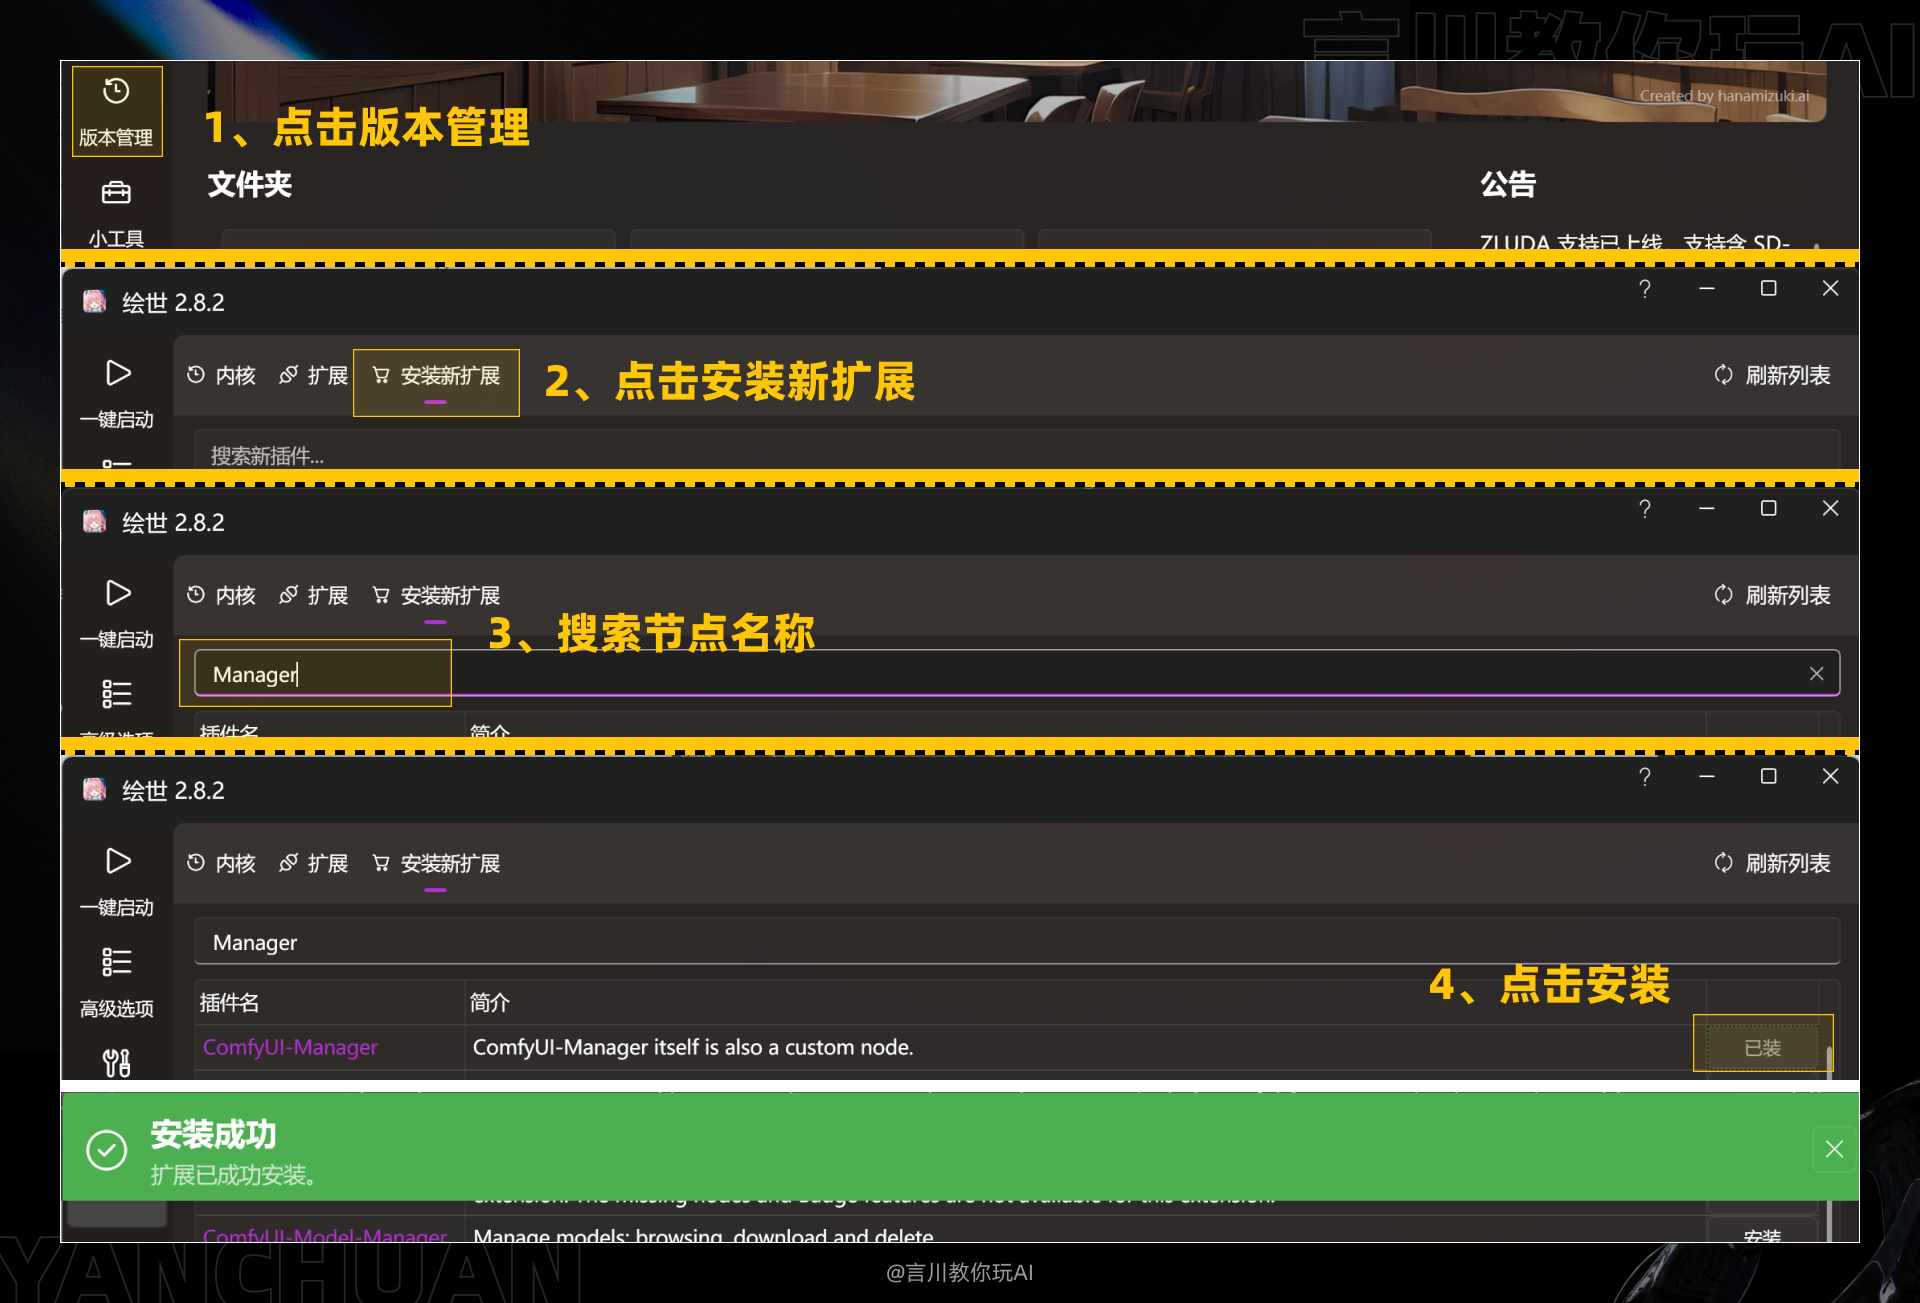This screenshot has width=1920, height=1303.
Task: Click the checkmark icon in success banner
Action: (x=106, y=1148)
